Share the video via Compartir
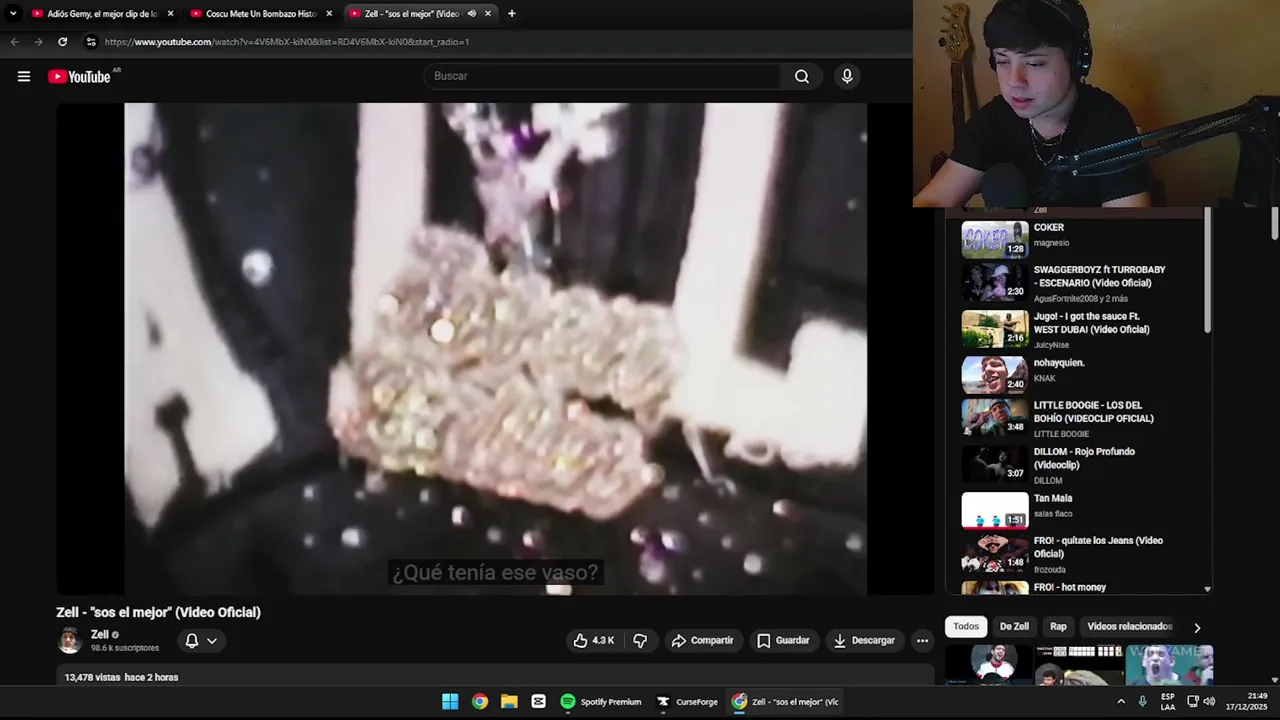 tap(702, 640)
